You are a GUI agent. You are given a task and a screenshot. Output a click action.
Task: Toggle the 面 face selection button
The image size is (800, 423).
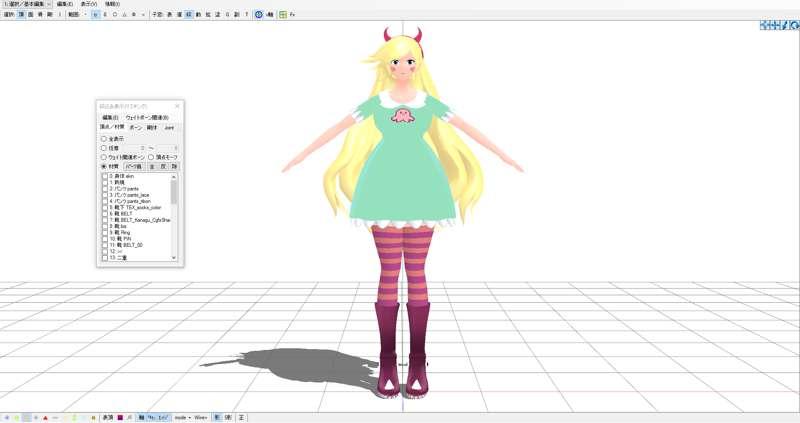click(x=31, y=14)
